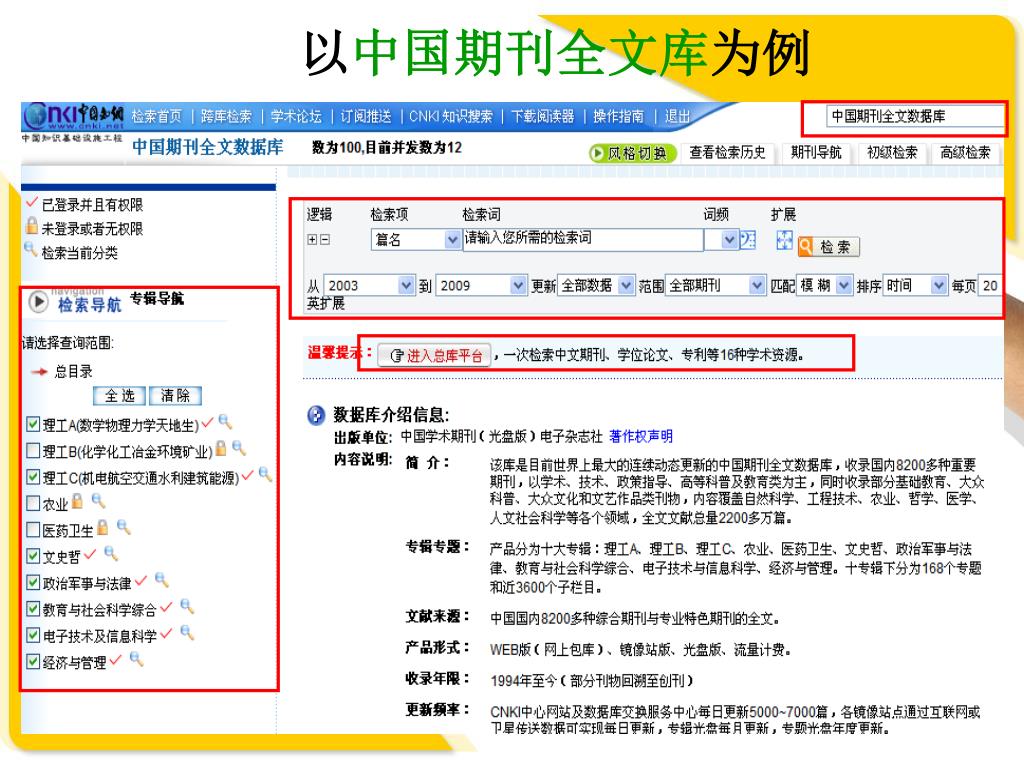Click red checkmark beside 经济与管理 row
Image resolution: width=1024 pixels, height=768 pixels.
pos(116,660)
